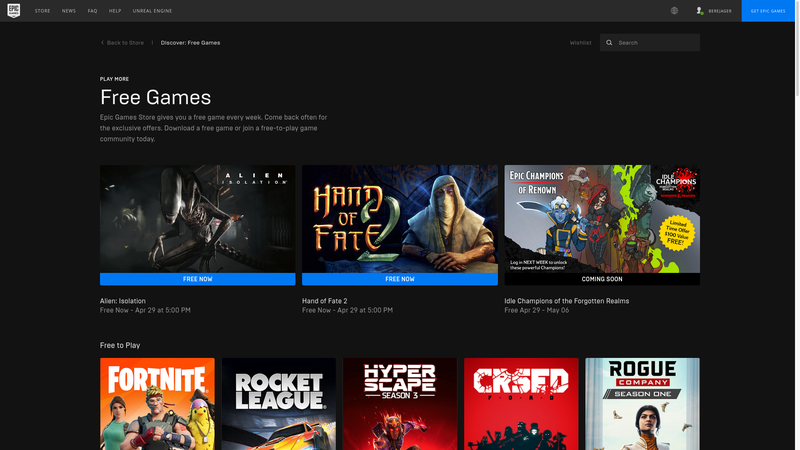
Task: Click Idle Champions of the Forgotten Realms title
Action: 566,301
